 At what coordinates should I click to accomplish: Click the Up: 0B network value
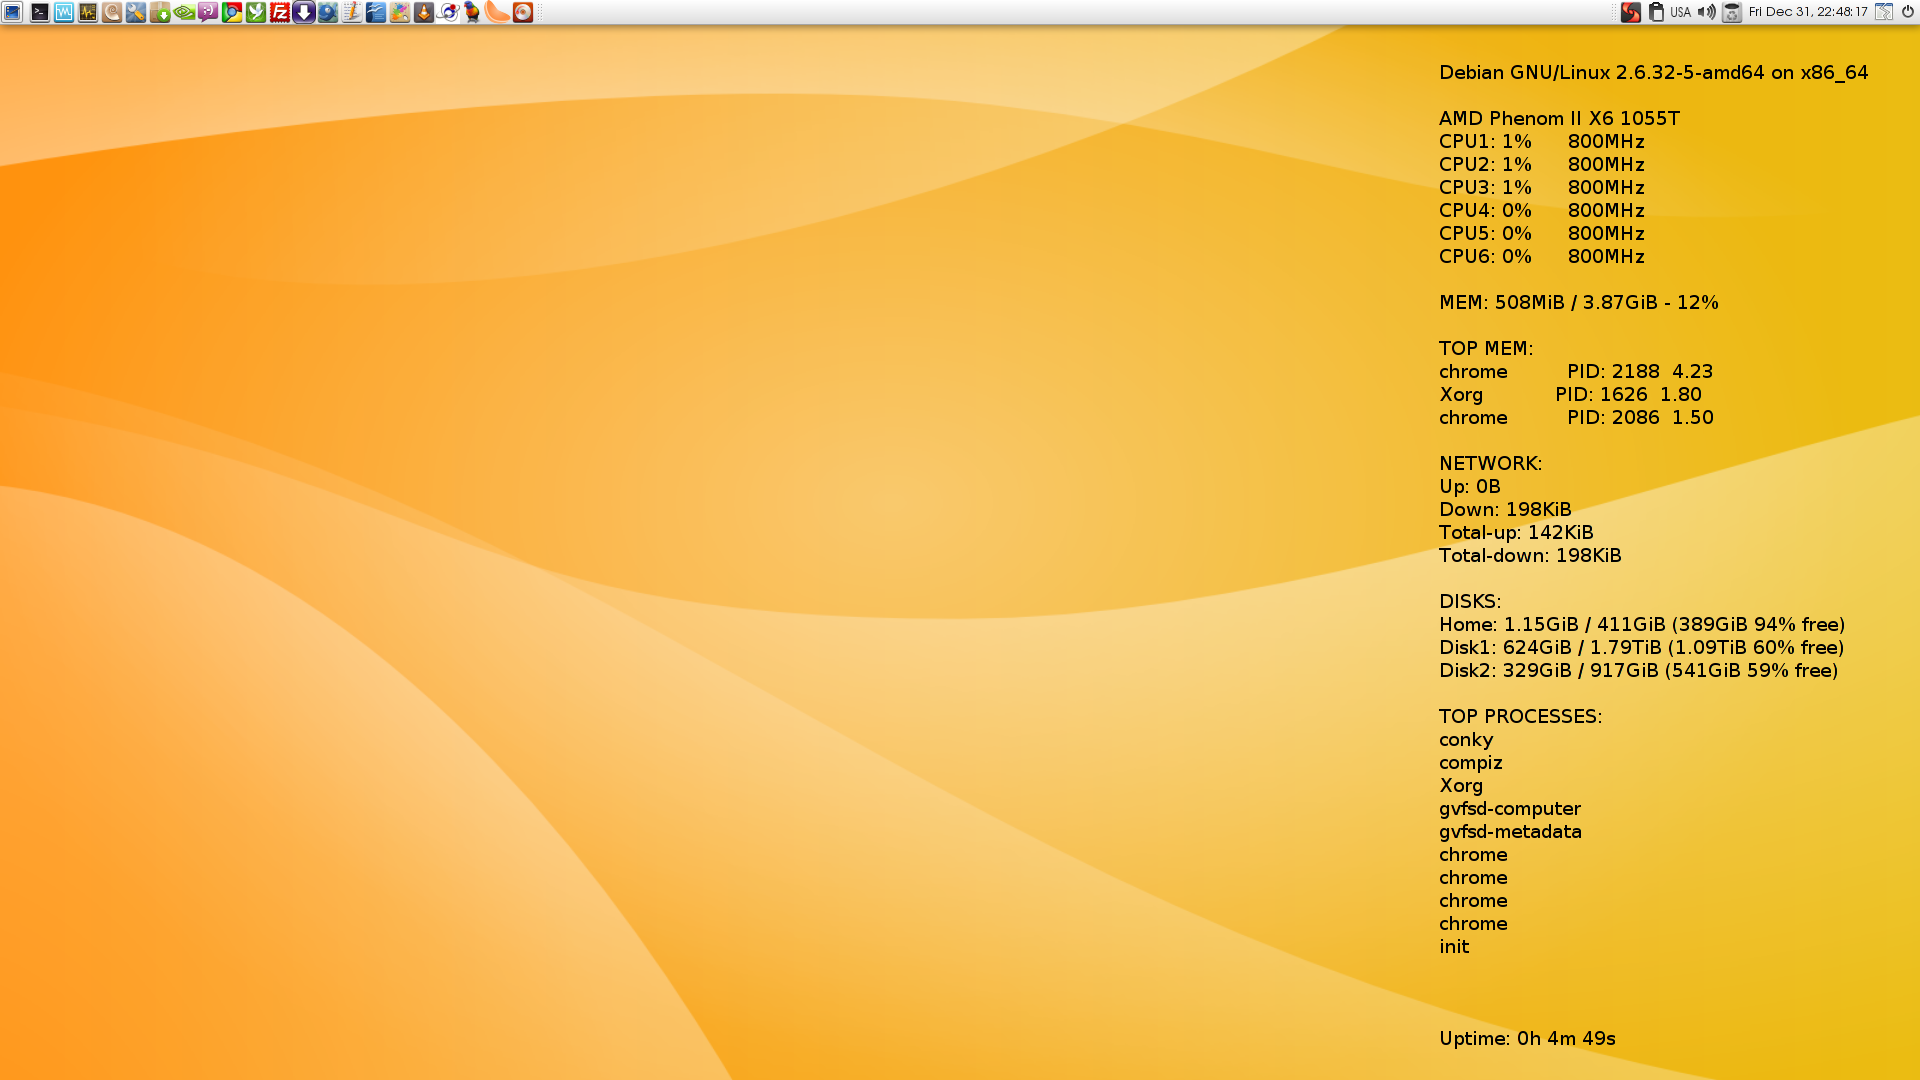(x=1469, y=487)
